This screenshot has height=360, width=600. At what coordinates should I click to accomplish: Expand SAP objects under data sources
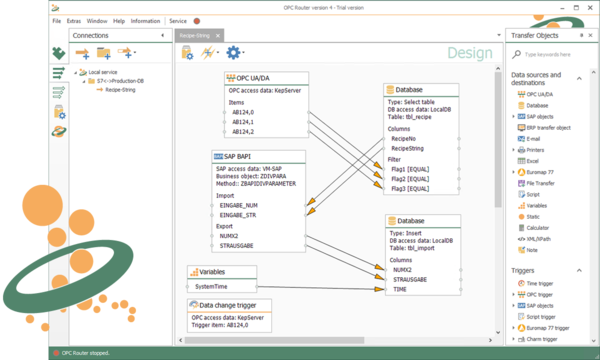[514, 117]
